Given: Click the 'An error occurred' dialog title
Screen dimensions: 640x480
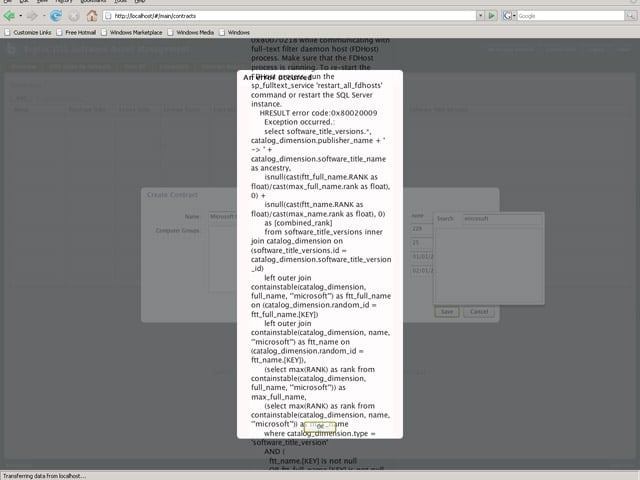Looking at the screenshot, I should pos(278,78).
